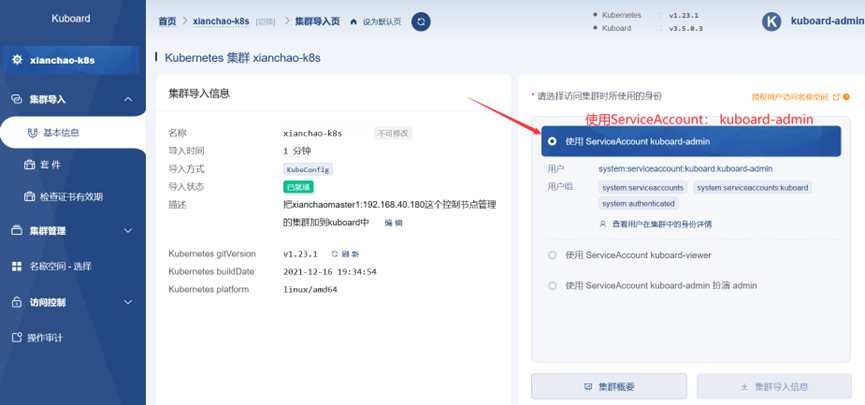Click the linux/amd64 platform value
This screenshot has width=865, height=405.
310,289
